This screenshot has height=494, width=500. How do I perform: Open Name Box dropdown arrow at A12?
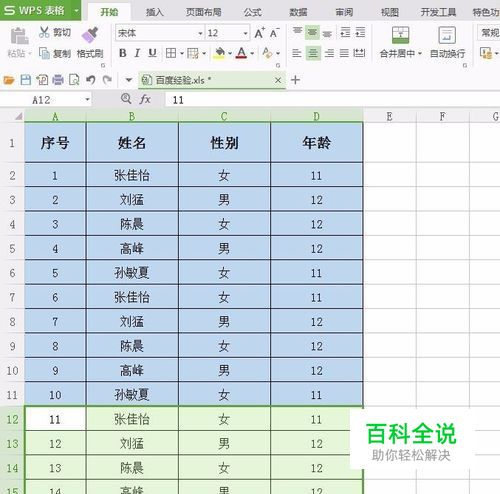pos(87,99)
